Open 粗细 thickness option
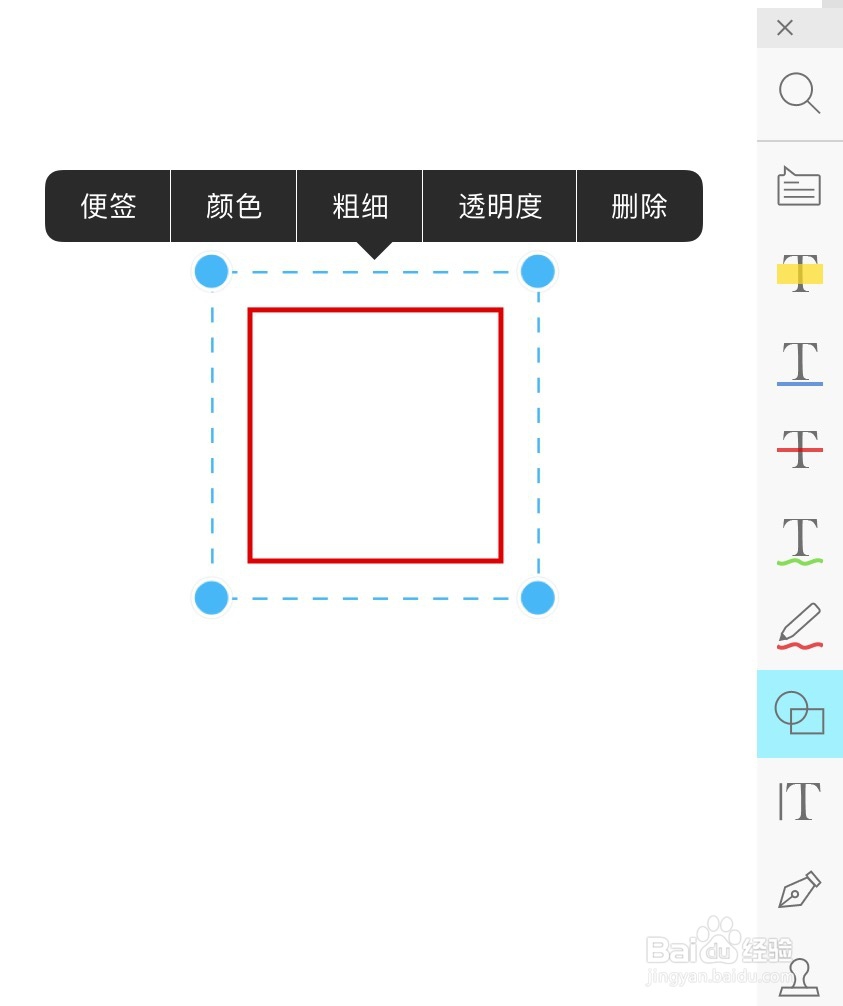The image size is (843, 1006). [x=360, y=206]
